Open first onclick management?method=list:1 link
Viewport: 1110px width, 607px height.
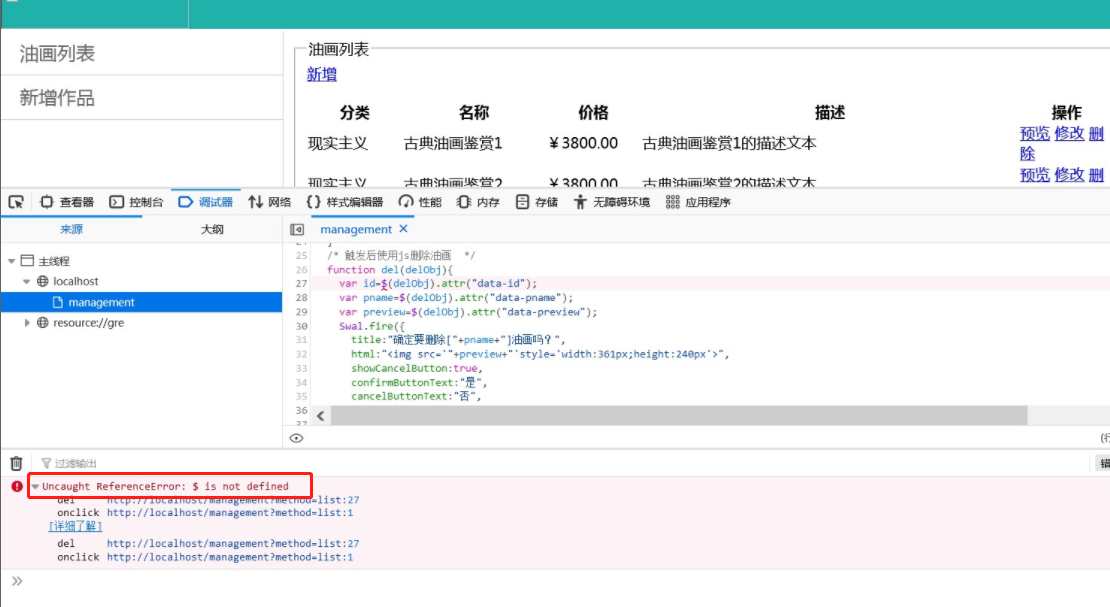pos(230,513)
